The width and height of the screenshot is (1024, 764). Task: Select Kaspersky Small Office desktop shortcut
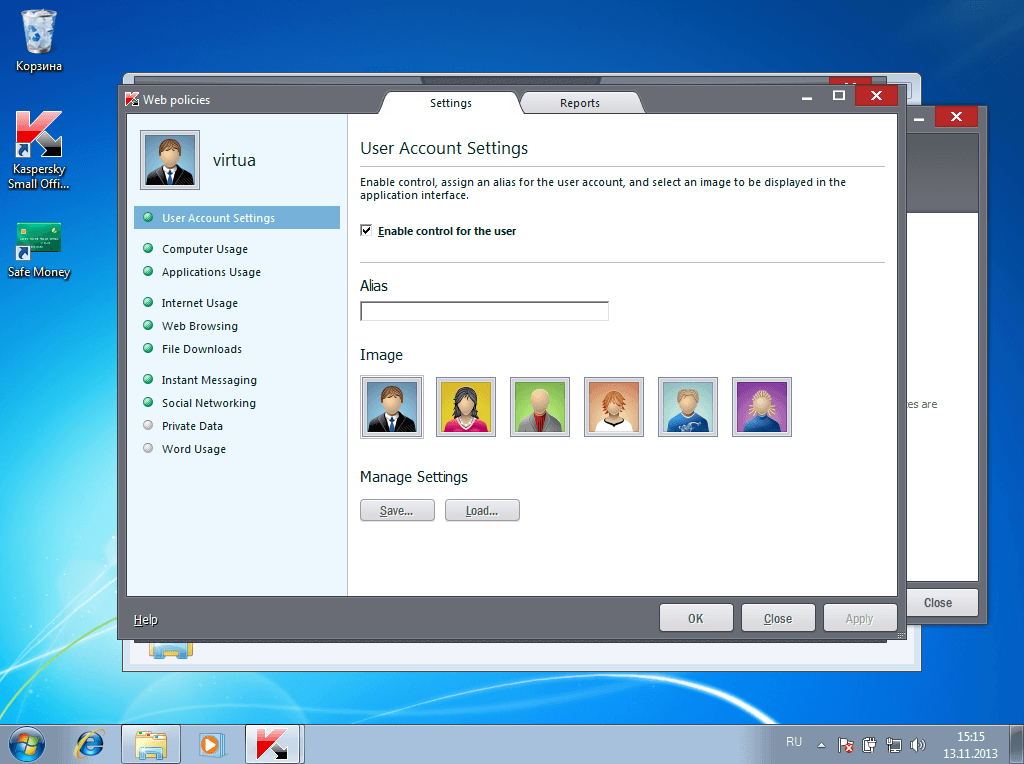coord(39,150)
